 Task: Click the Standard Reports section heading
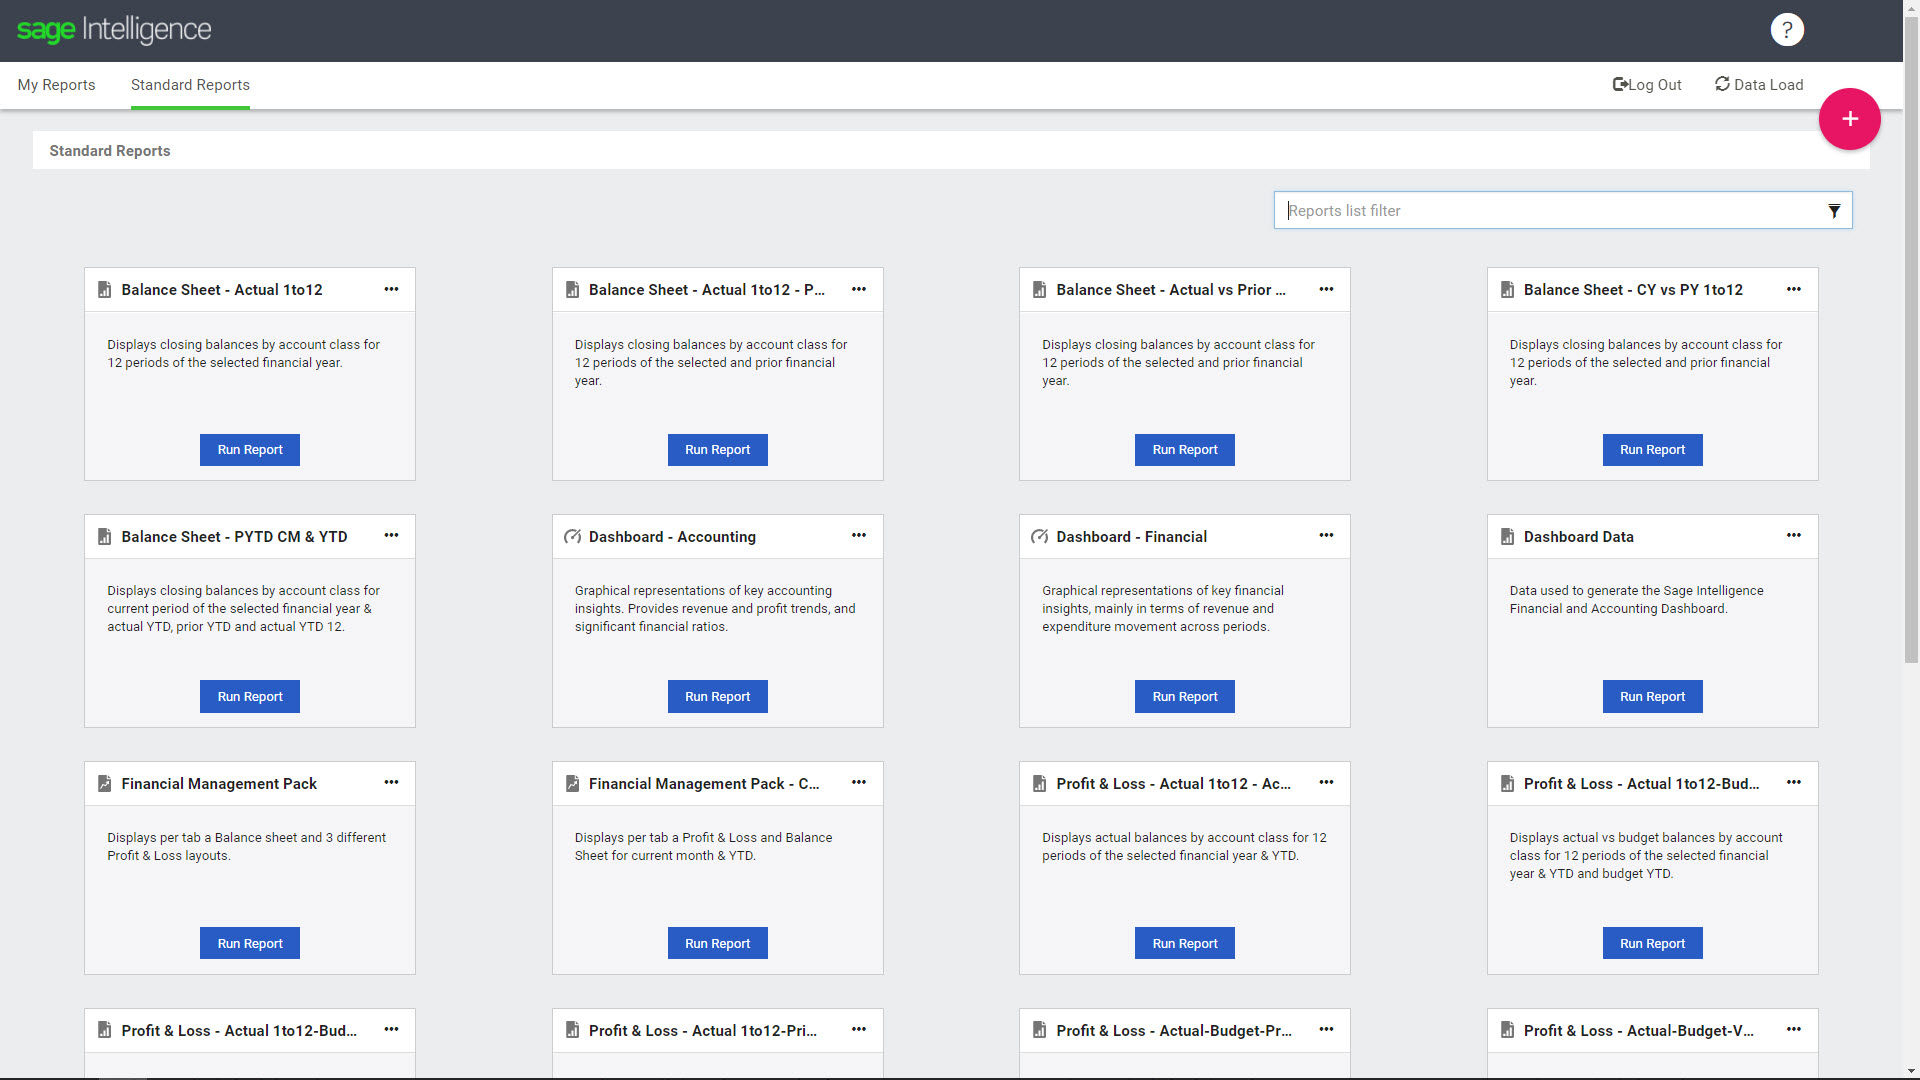tap(110, 151)
